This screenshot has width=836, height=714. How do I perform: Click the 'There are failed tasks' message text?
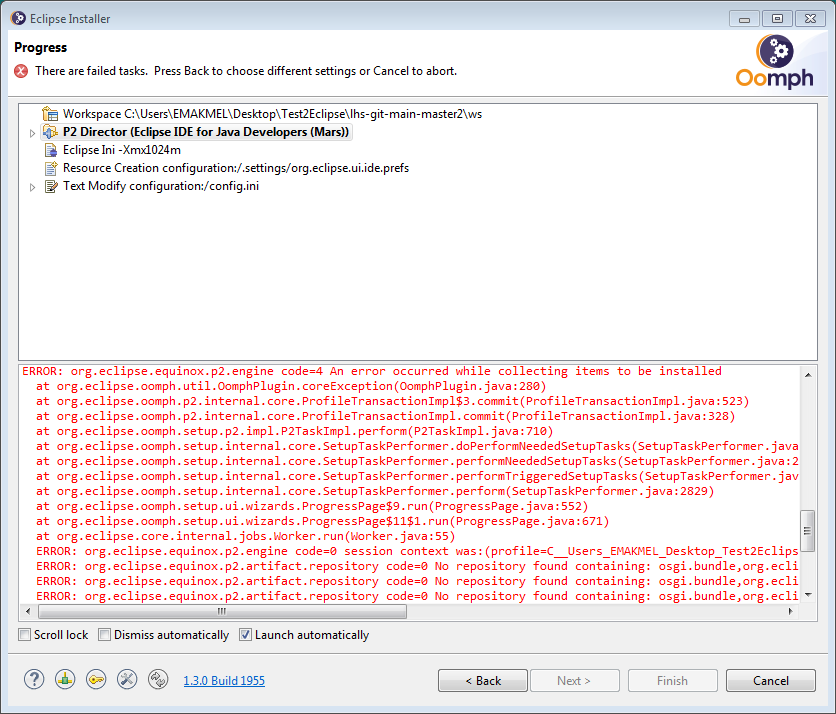coord(246,71)
